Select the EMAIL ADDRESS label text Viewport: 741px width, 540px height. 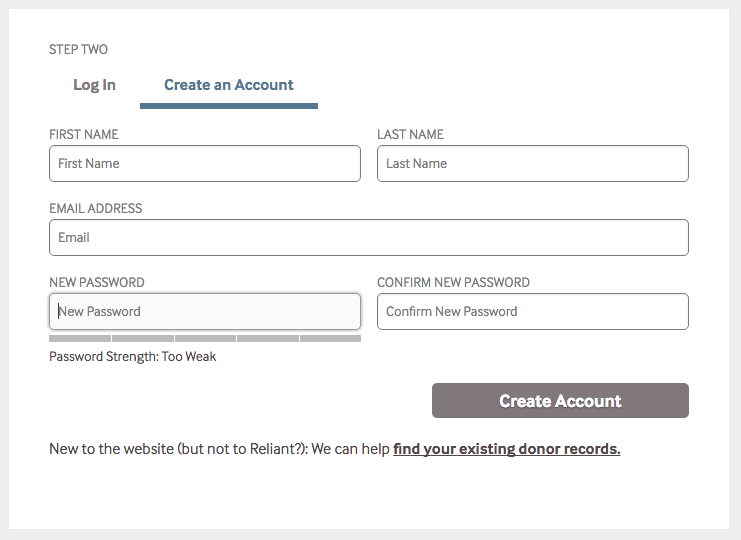[x=96, y=209]
